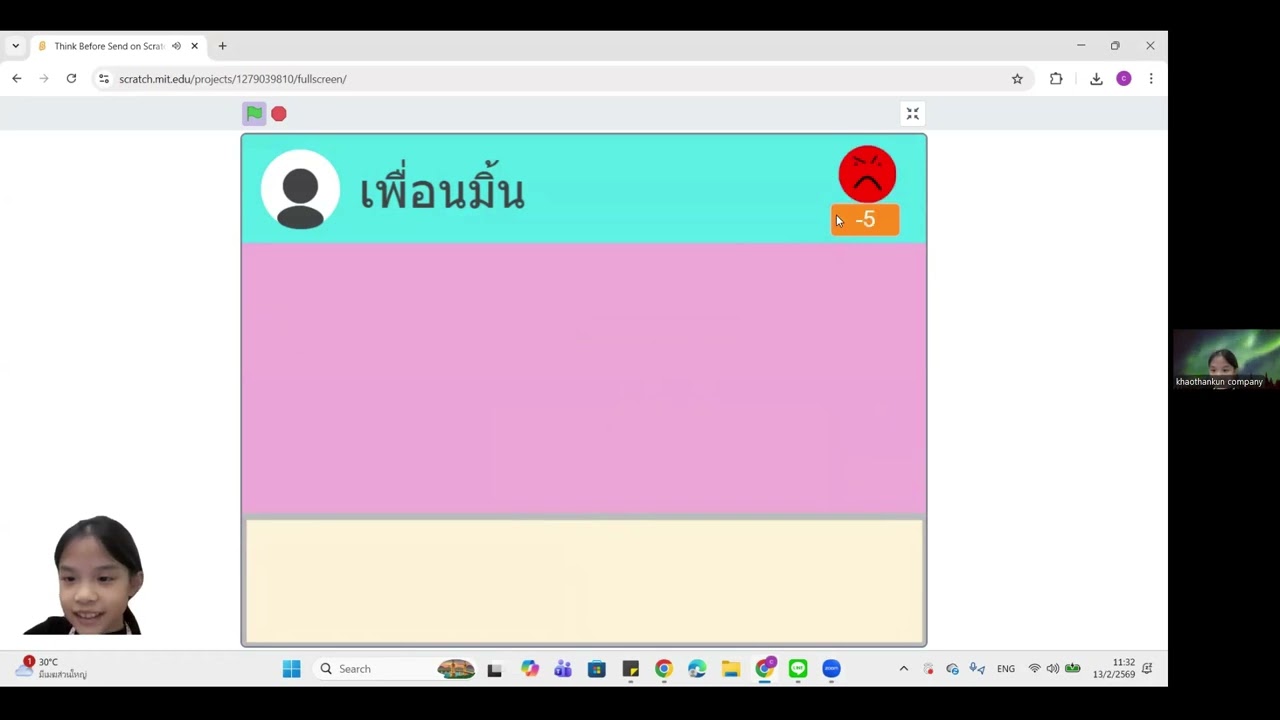This screenshot has height=720, width=1280.
Task: Switch the ENG input language
Action: click(1006, 669)
